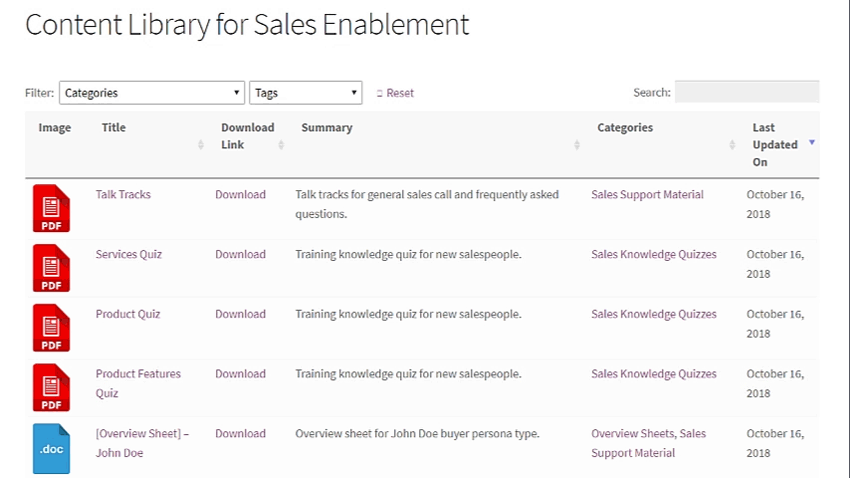Click the John Doe buyer persona summary
The height and width of the screenshot is (478, 850).
click(x=417, y=433)
